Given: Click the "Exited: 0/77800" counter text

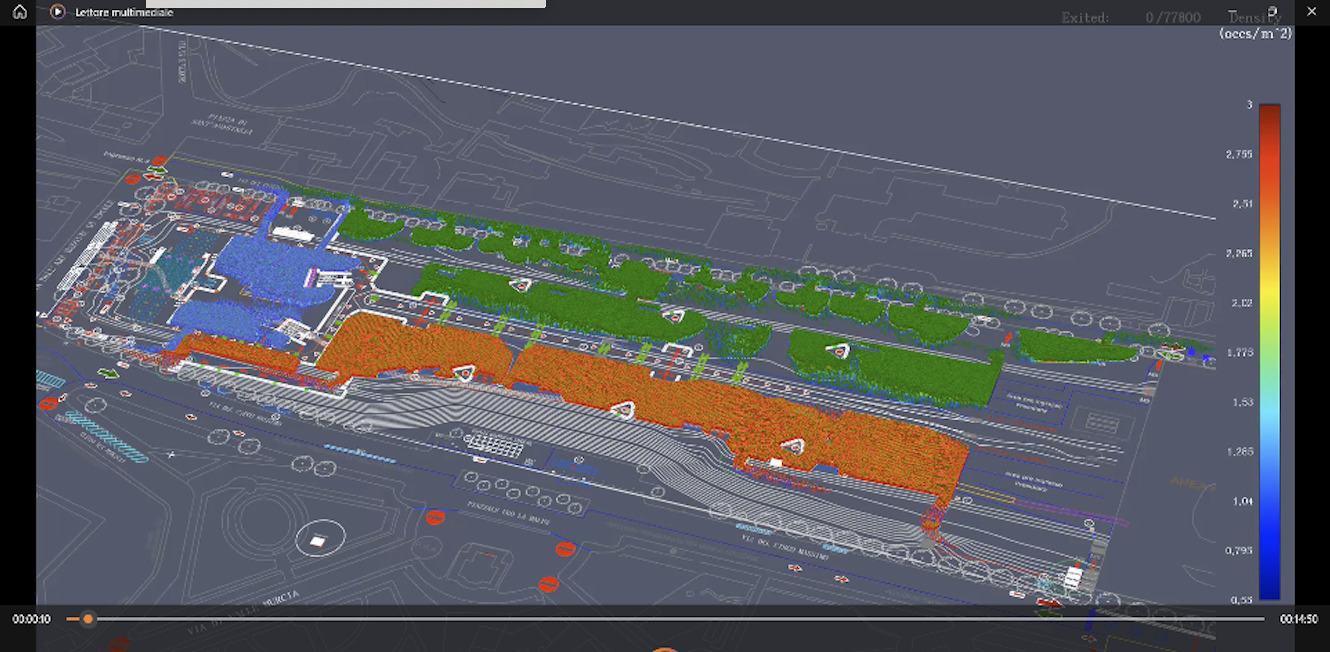Looking at the screenshot, I should click(x=1130, y=18).
